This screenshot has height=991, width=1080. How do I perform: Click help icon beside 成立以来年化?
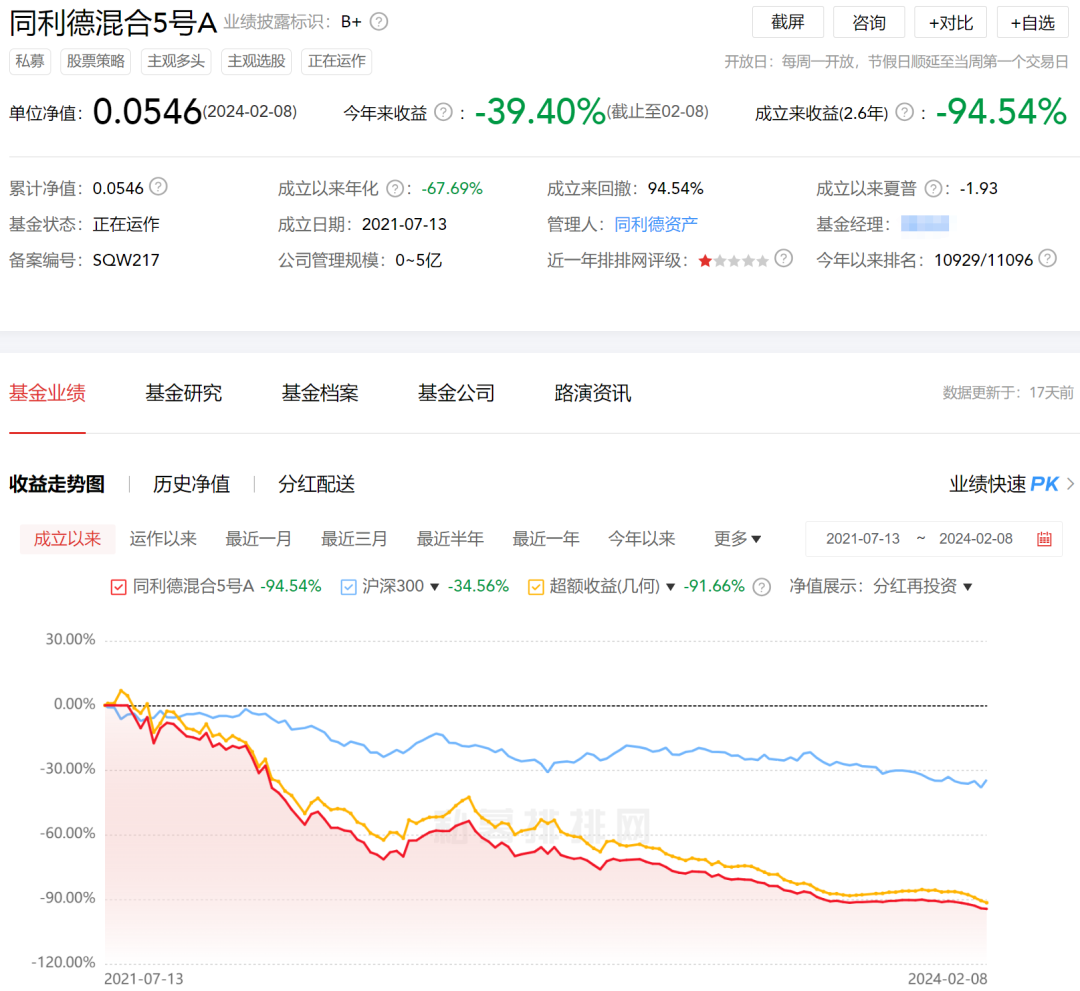395,189
